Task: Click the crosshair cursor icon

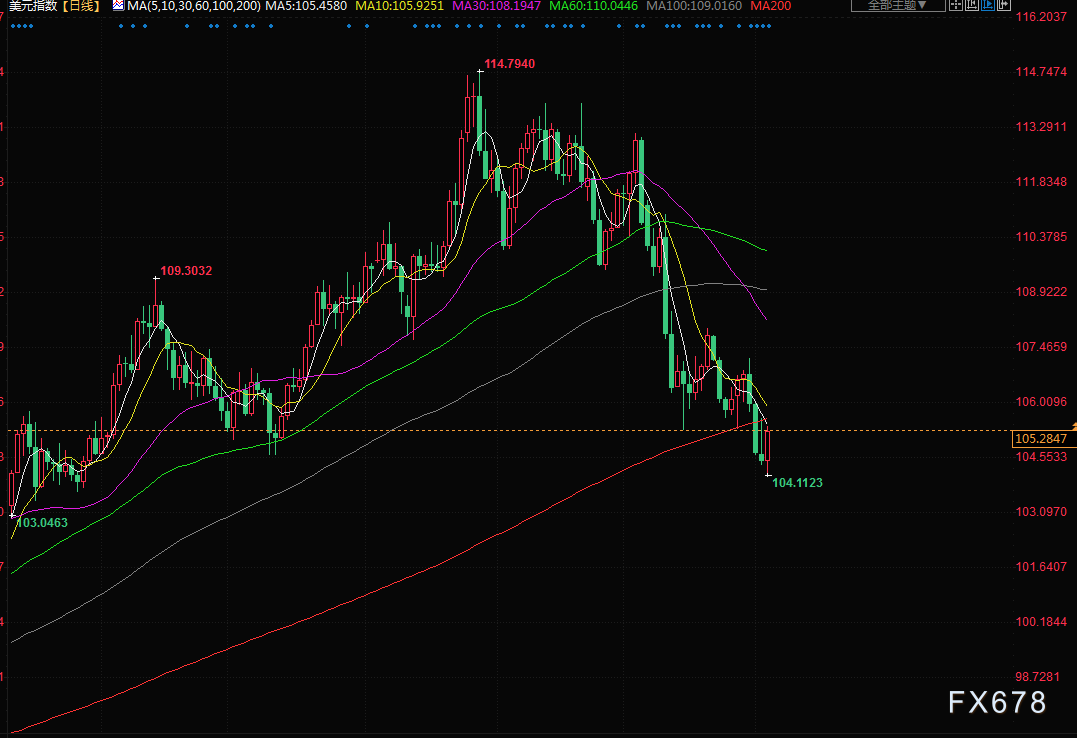Action: (x=956, y=5)
